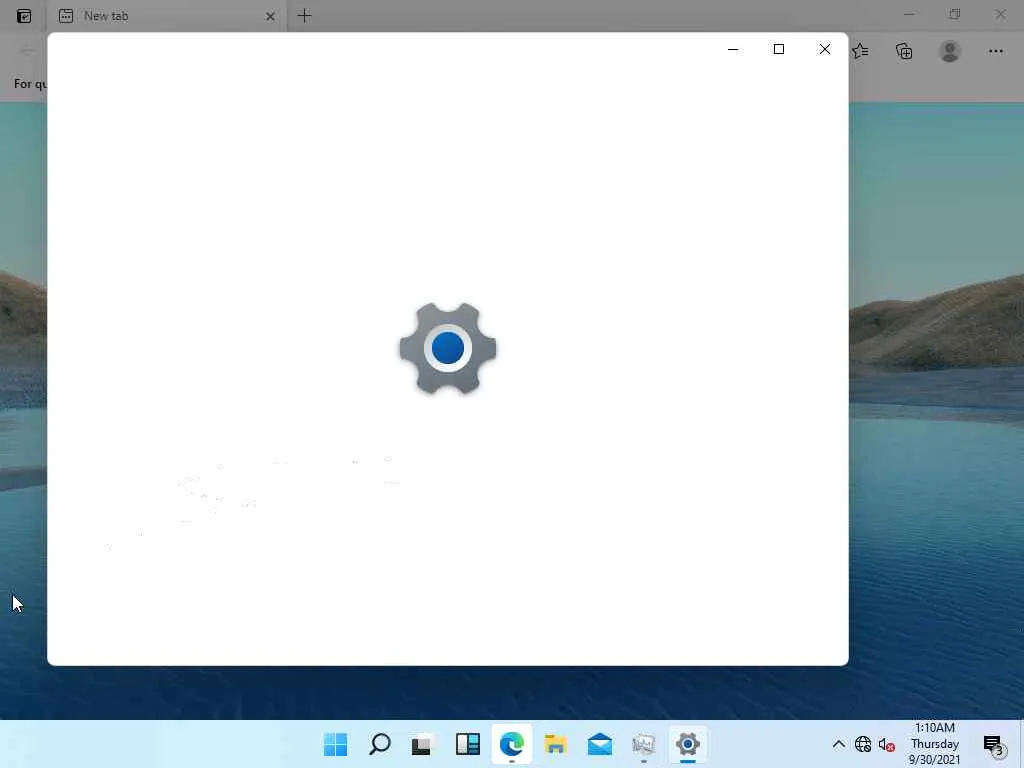Close the Edge browser window
This screenshot has height=768, width=1024.
point(1000,14)
